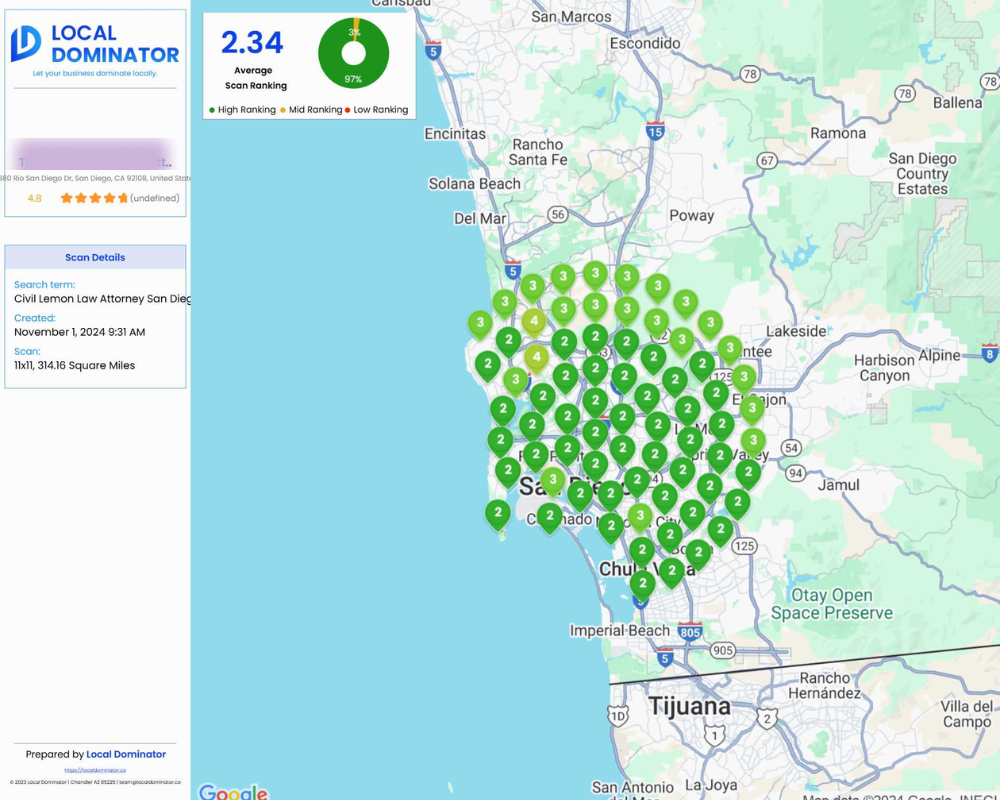Viewport: 1000px width, 800px height.
Task: Click the Route 905 highway shield
Action: (722, 650)
